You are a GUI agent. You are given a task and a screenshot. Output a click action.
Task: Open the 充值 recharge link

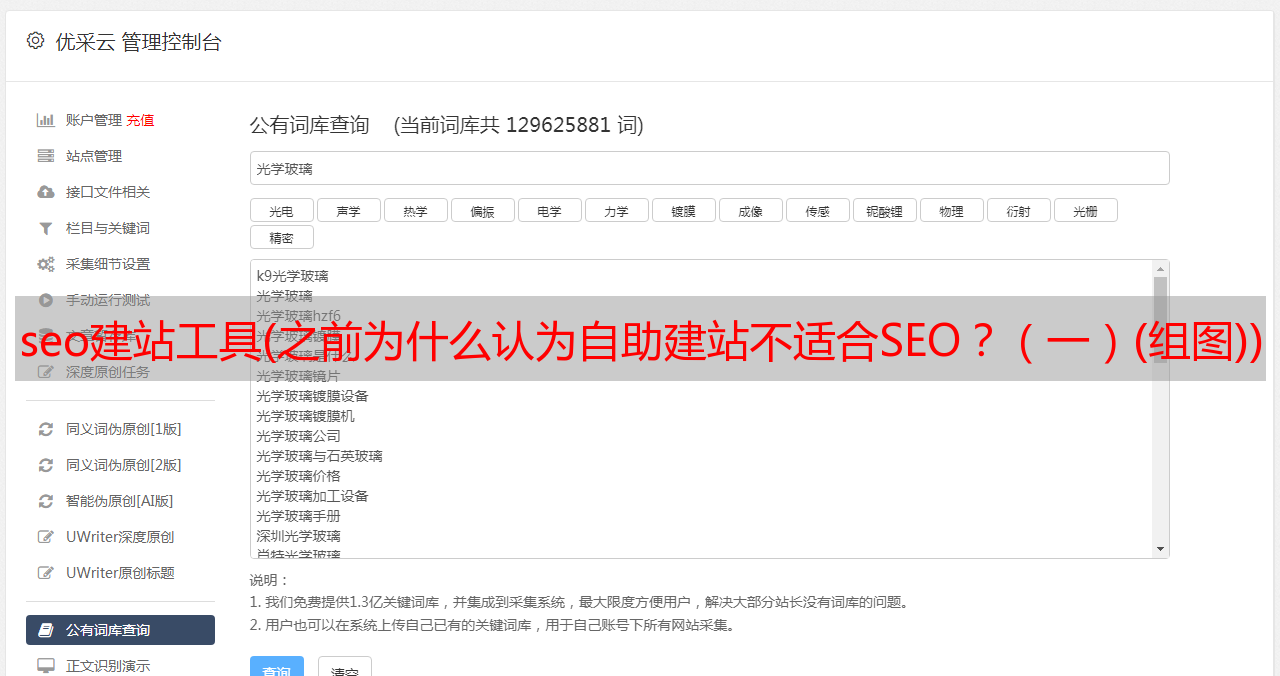(140, 120)
